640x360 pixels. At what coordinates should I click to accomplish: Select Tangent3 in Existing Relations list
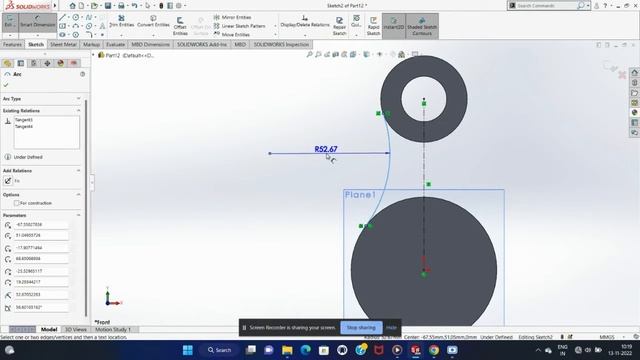[24, 120]
